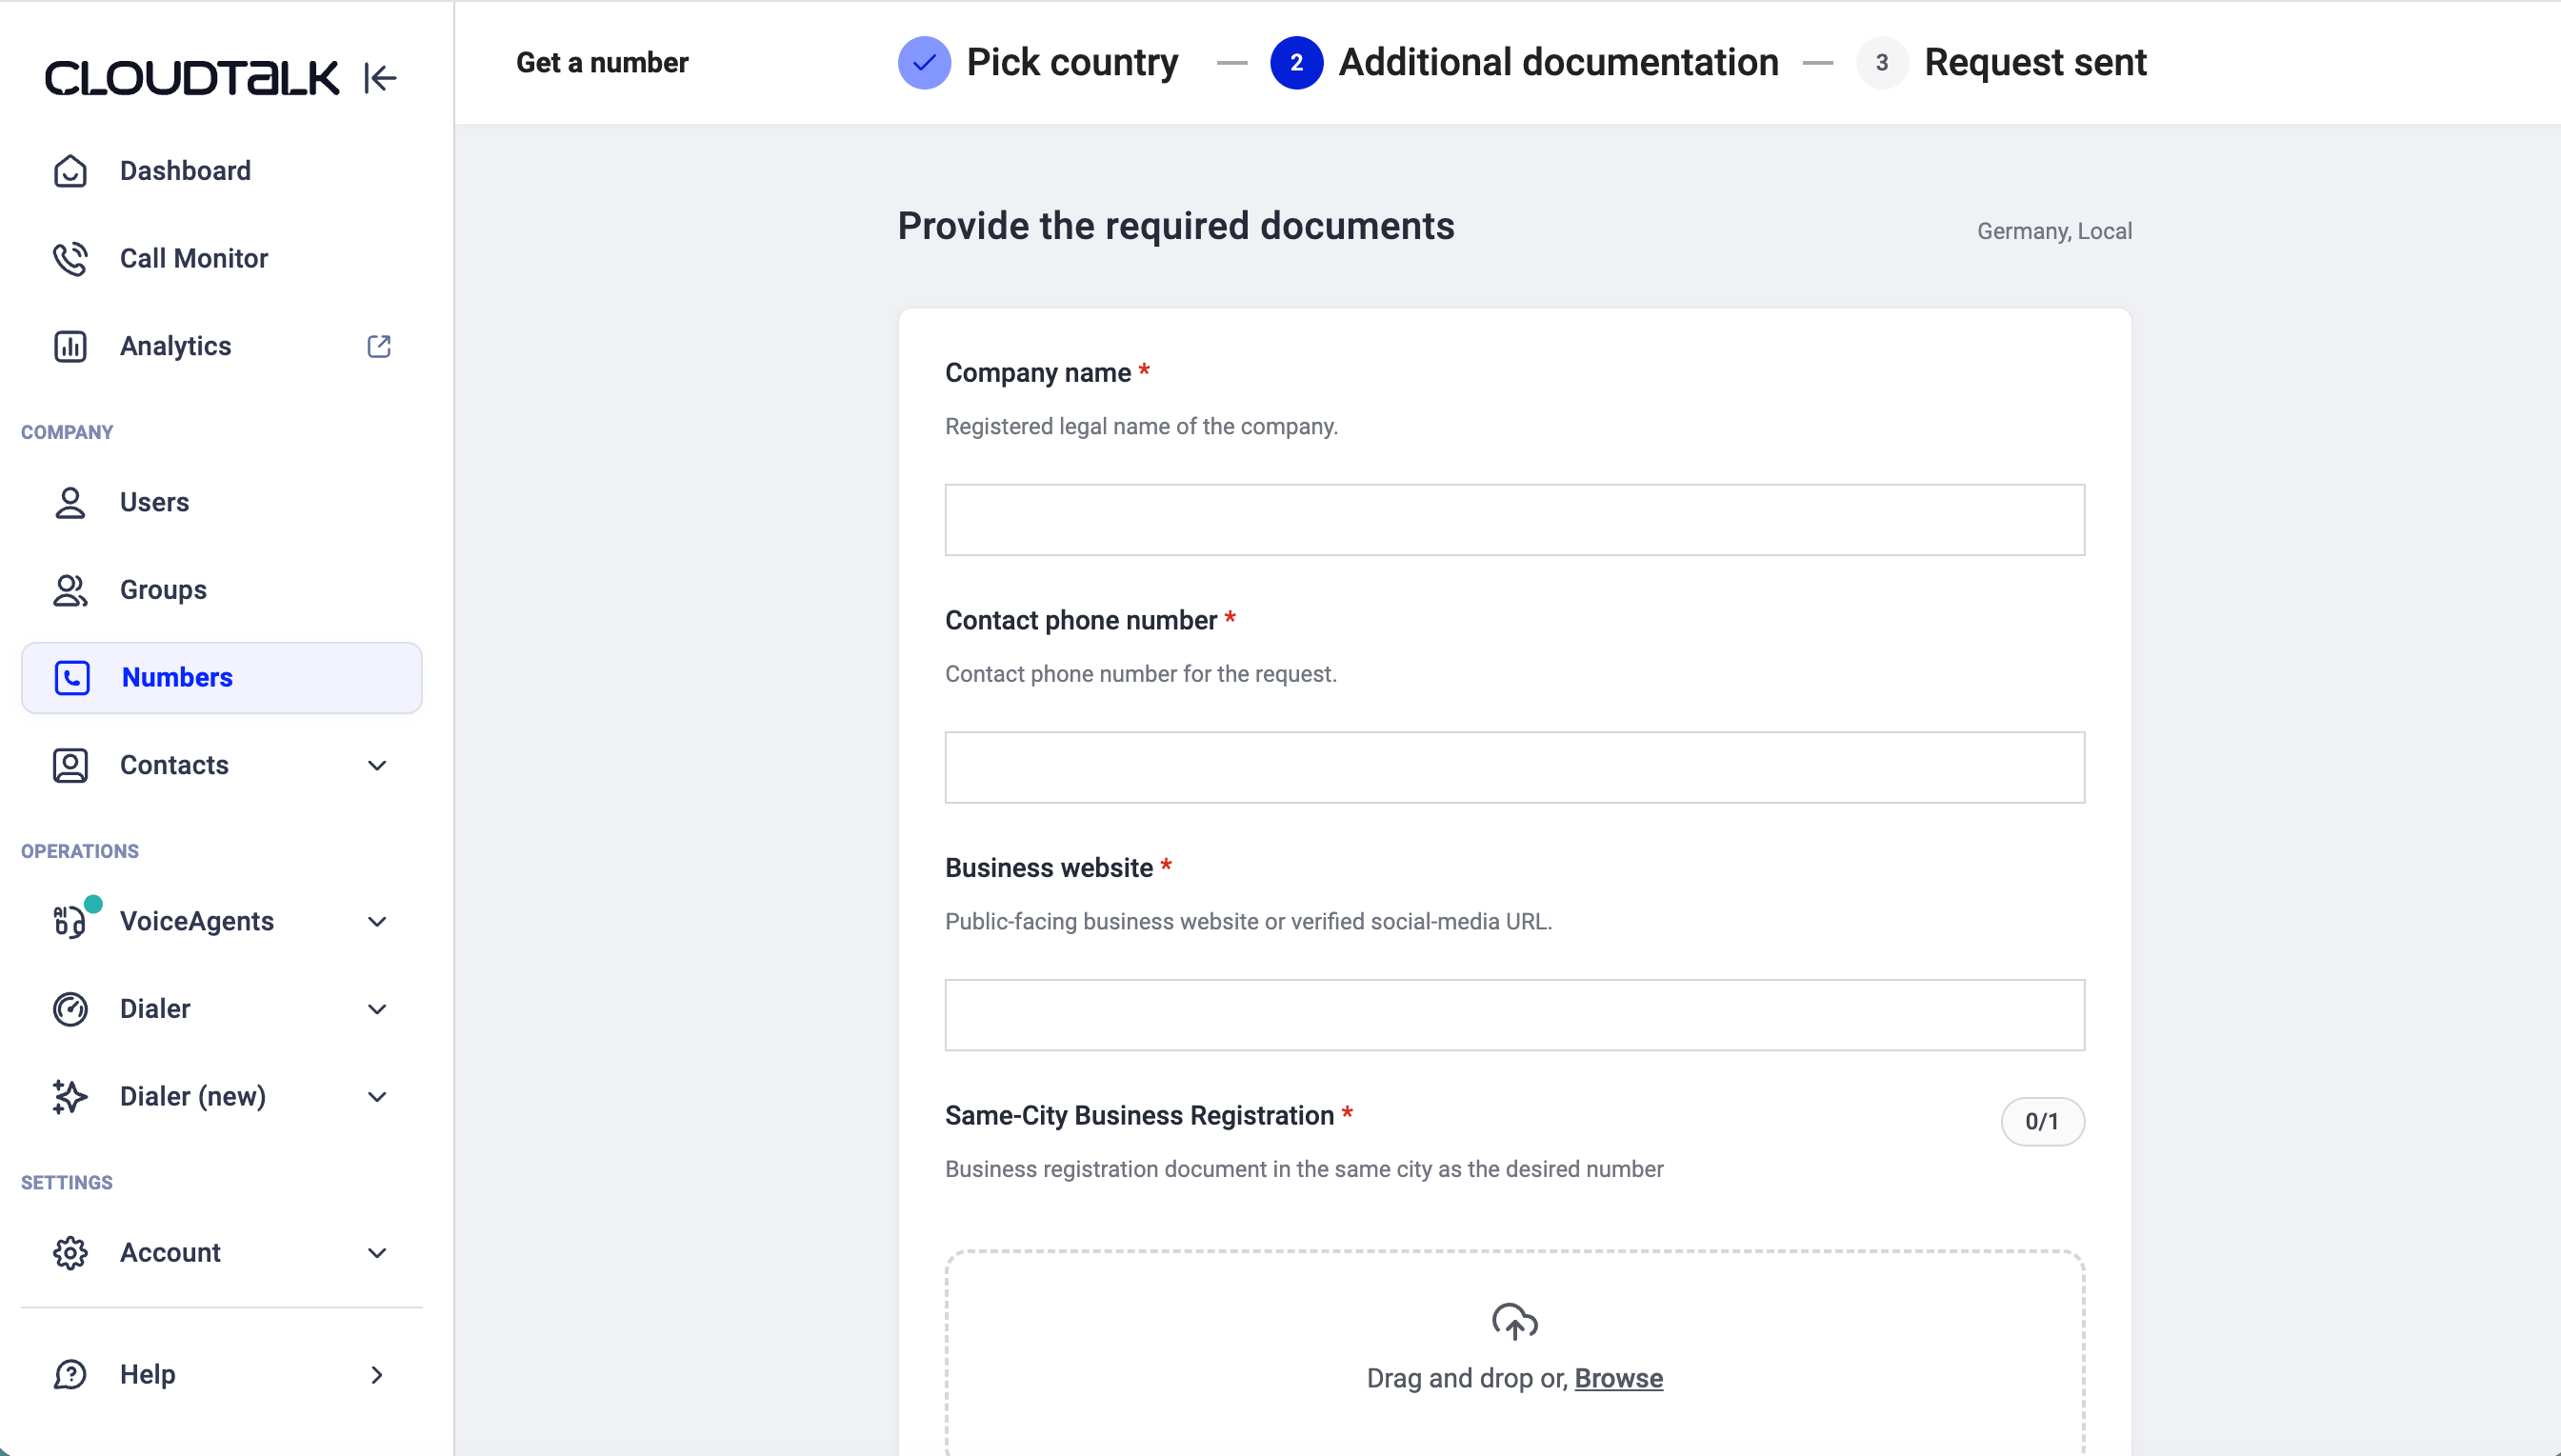
Task: Expand the Contacts submenu chevron
Action: (377, 766)
